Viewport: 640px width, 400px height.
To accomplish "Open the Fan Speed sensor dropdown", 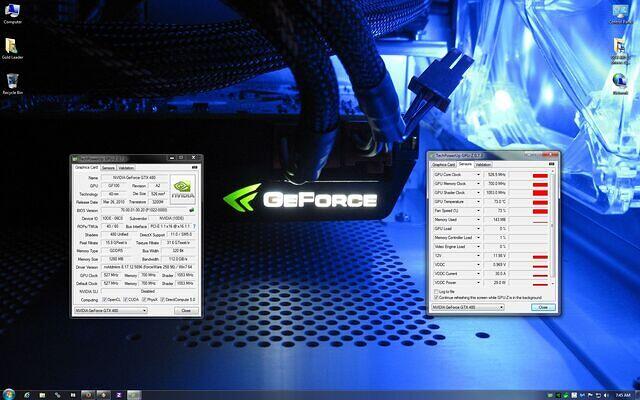I will click(x=478, y=211).
